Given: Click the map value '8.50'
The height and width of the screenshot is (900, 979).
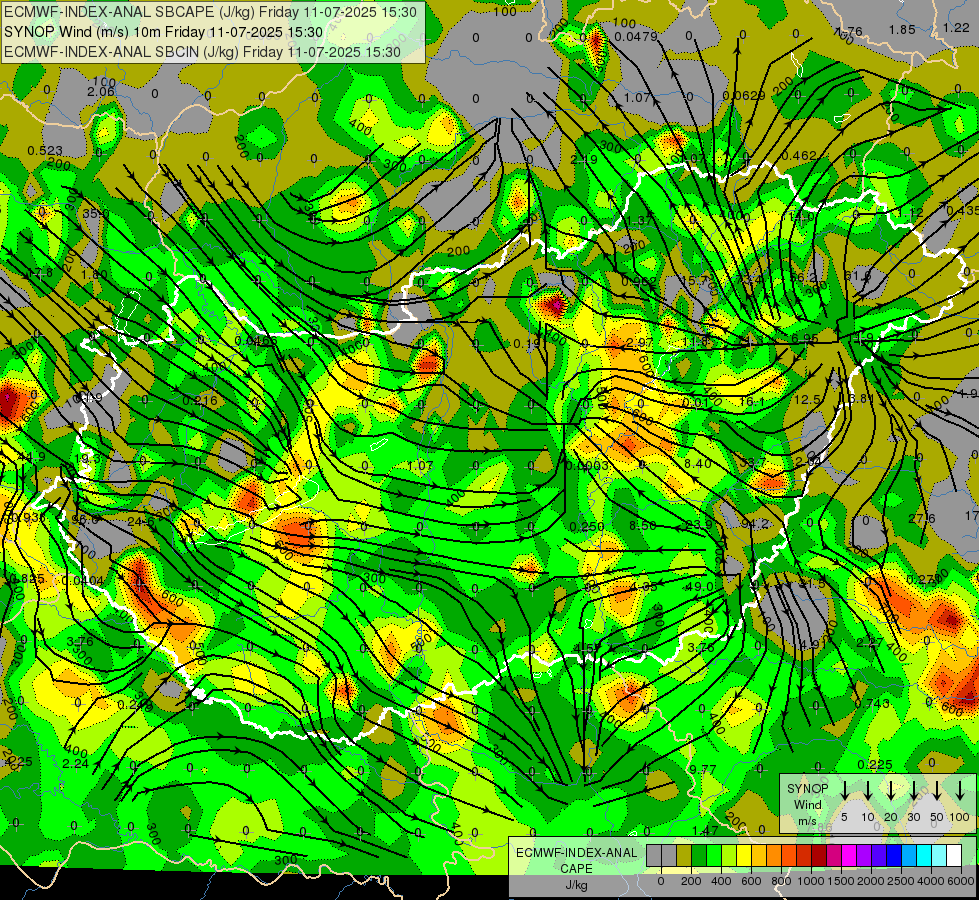Looking at the screenshot, I should (x=642, y=525).
